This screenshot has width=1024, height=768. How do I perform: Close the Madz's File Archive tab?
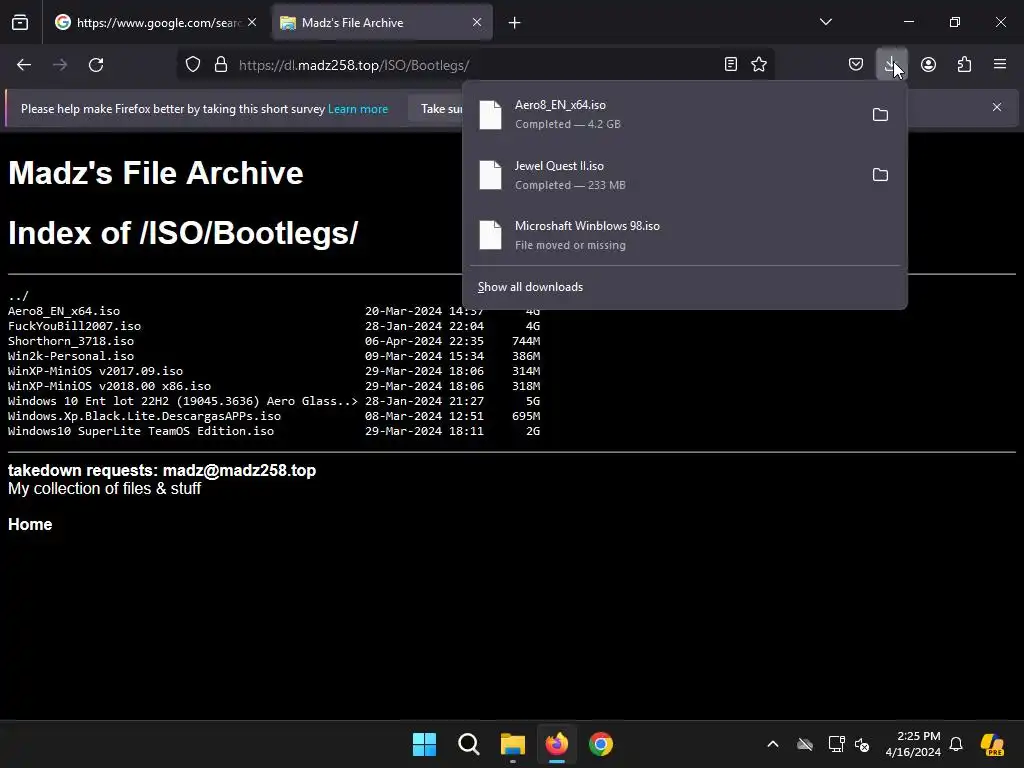point(477,22)
